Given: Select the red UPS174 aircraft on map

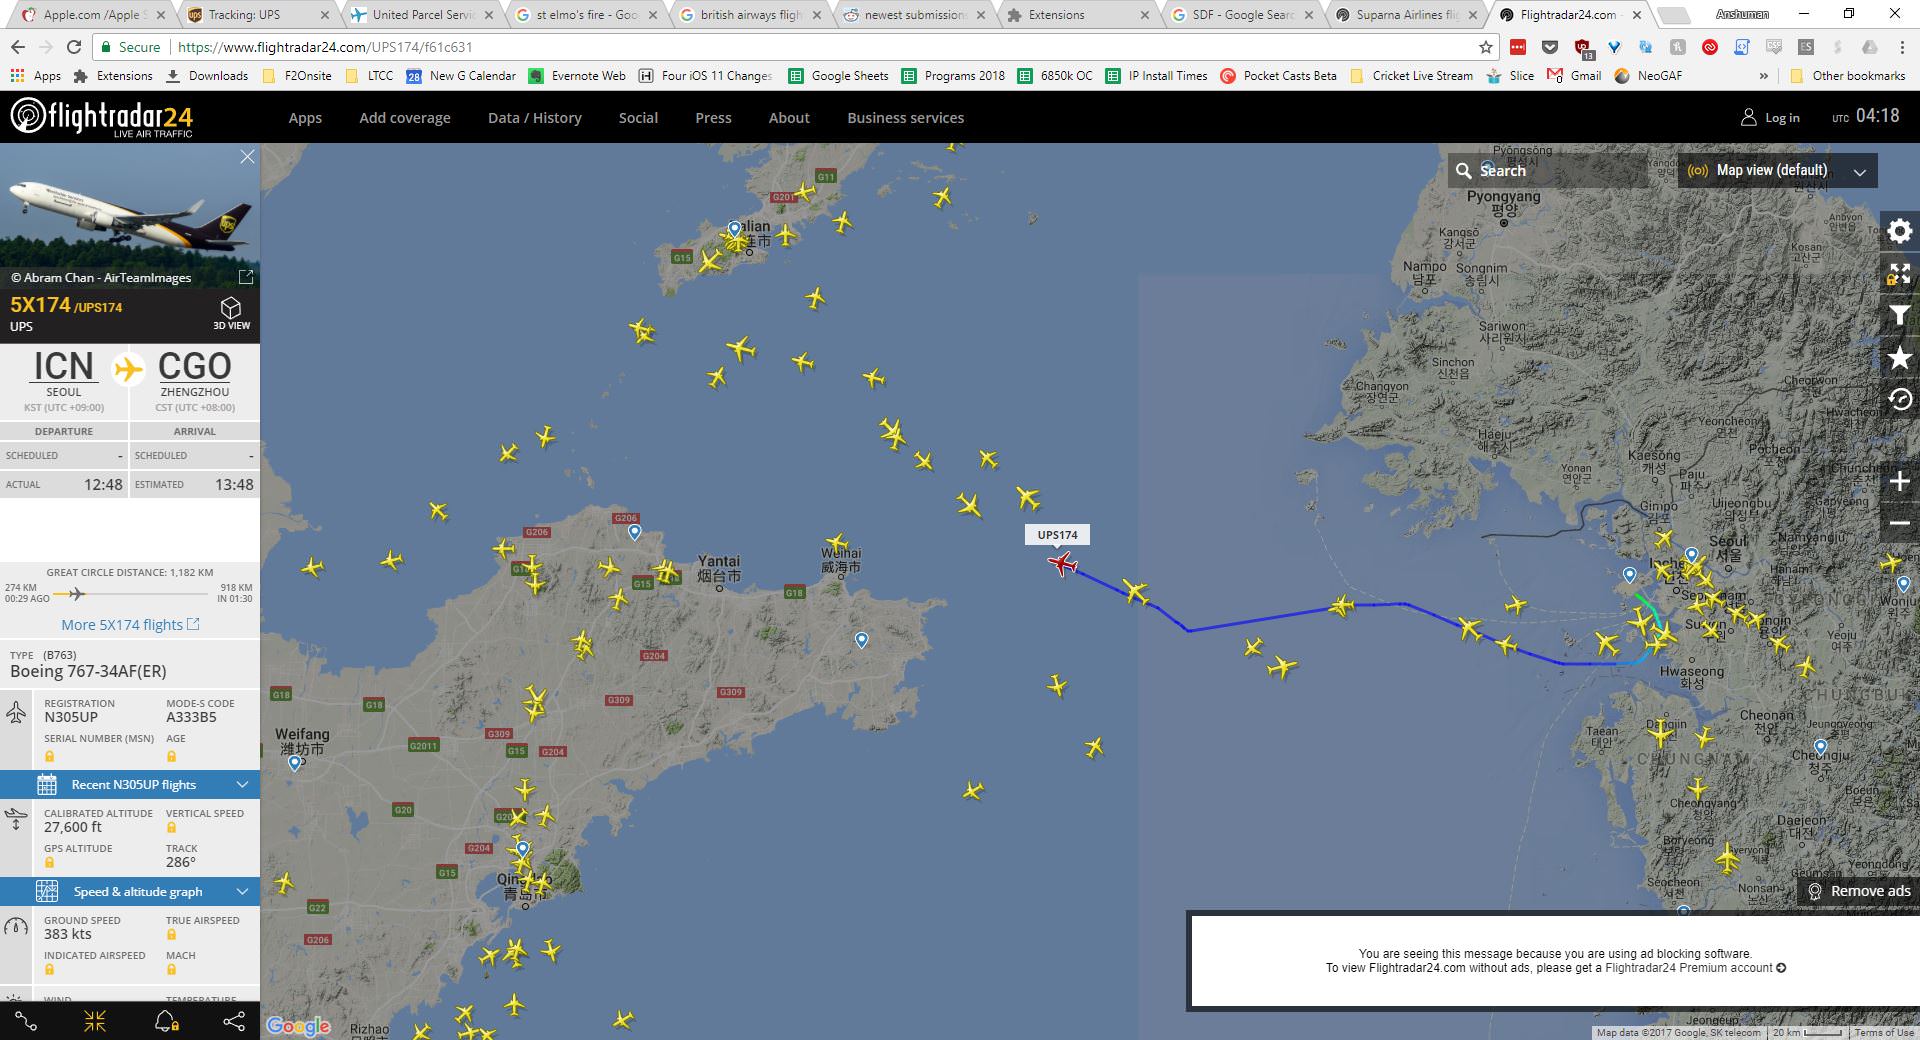Looking at the screenshot, I should tap(1062, 565).
